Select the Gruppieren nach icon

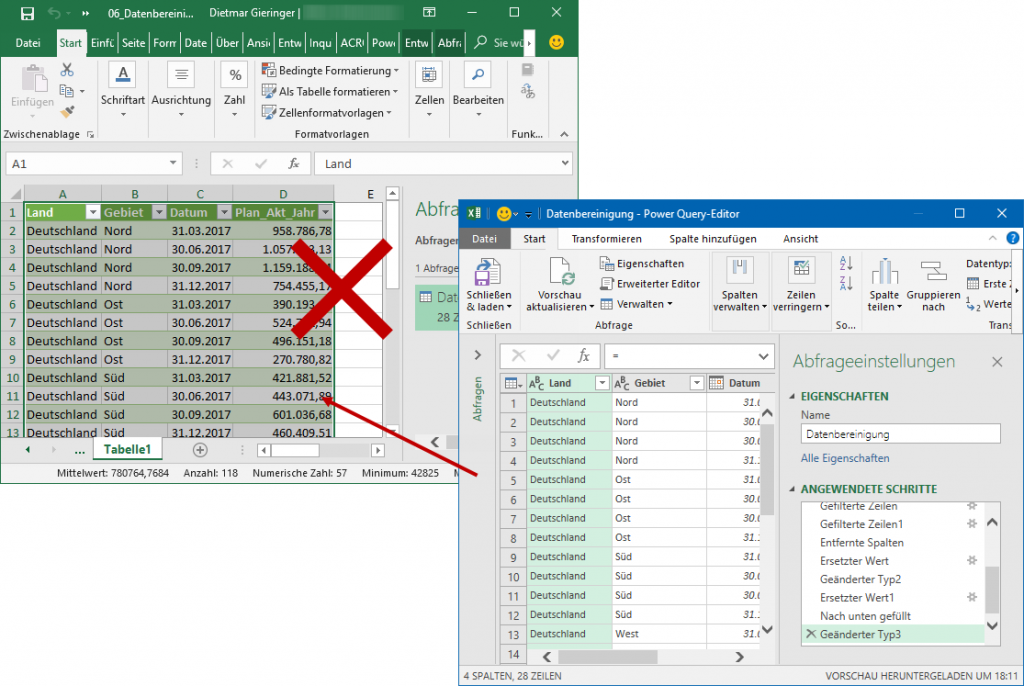935,272
